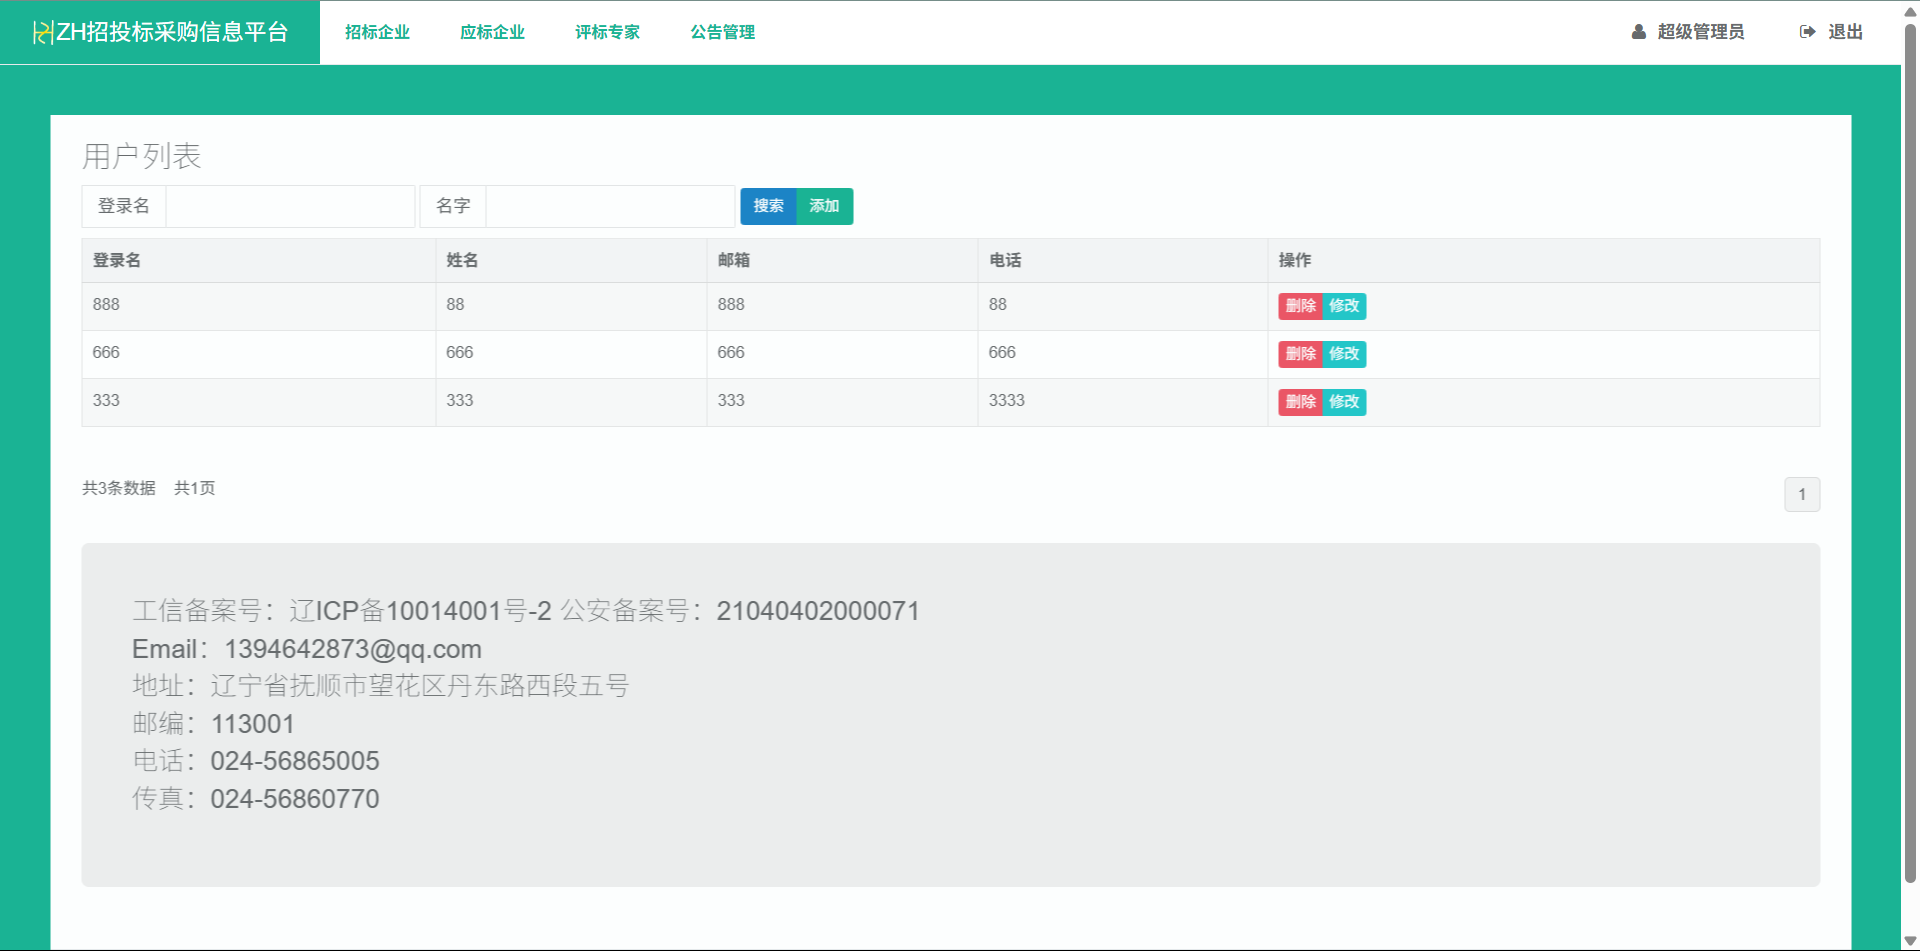Image resolution: width=1920 pixels, height=951 pixels.
Task: Click the 超级管理员 account link
Action: 1688,32
